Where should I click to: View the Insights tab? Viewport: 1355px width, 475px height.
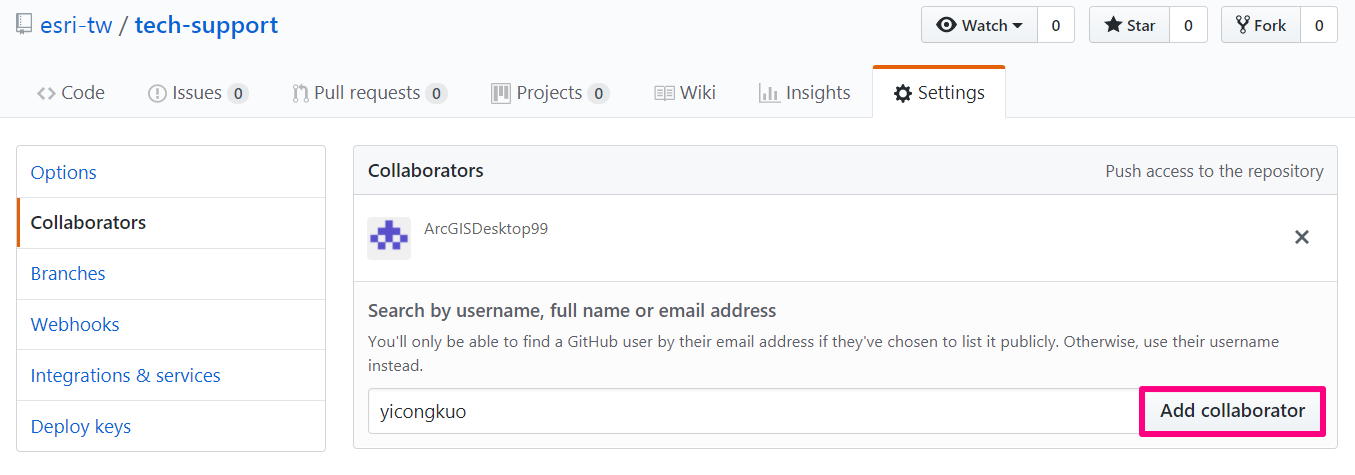805,93
